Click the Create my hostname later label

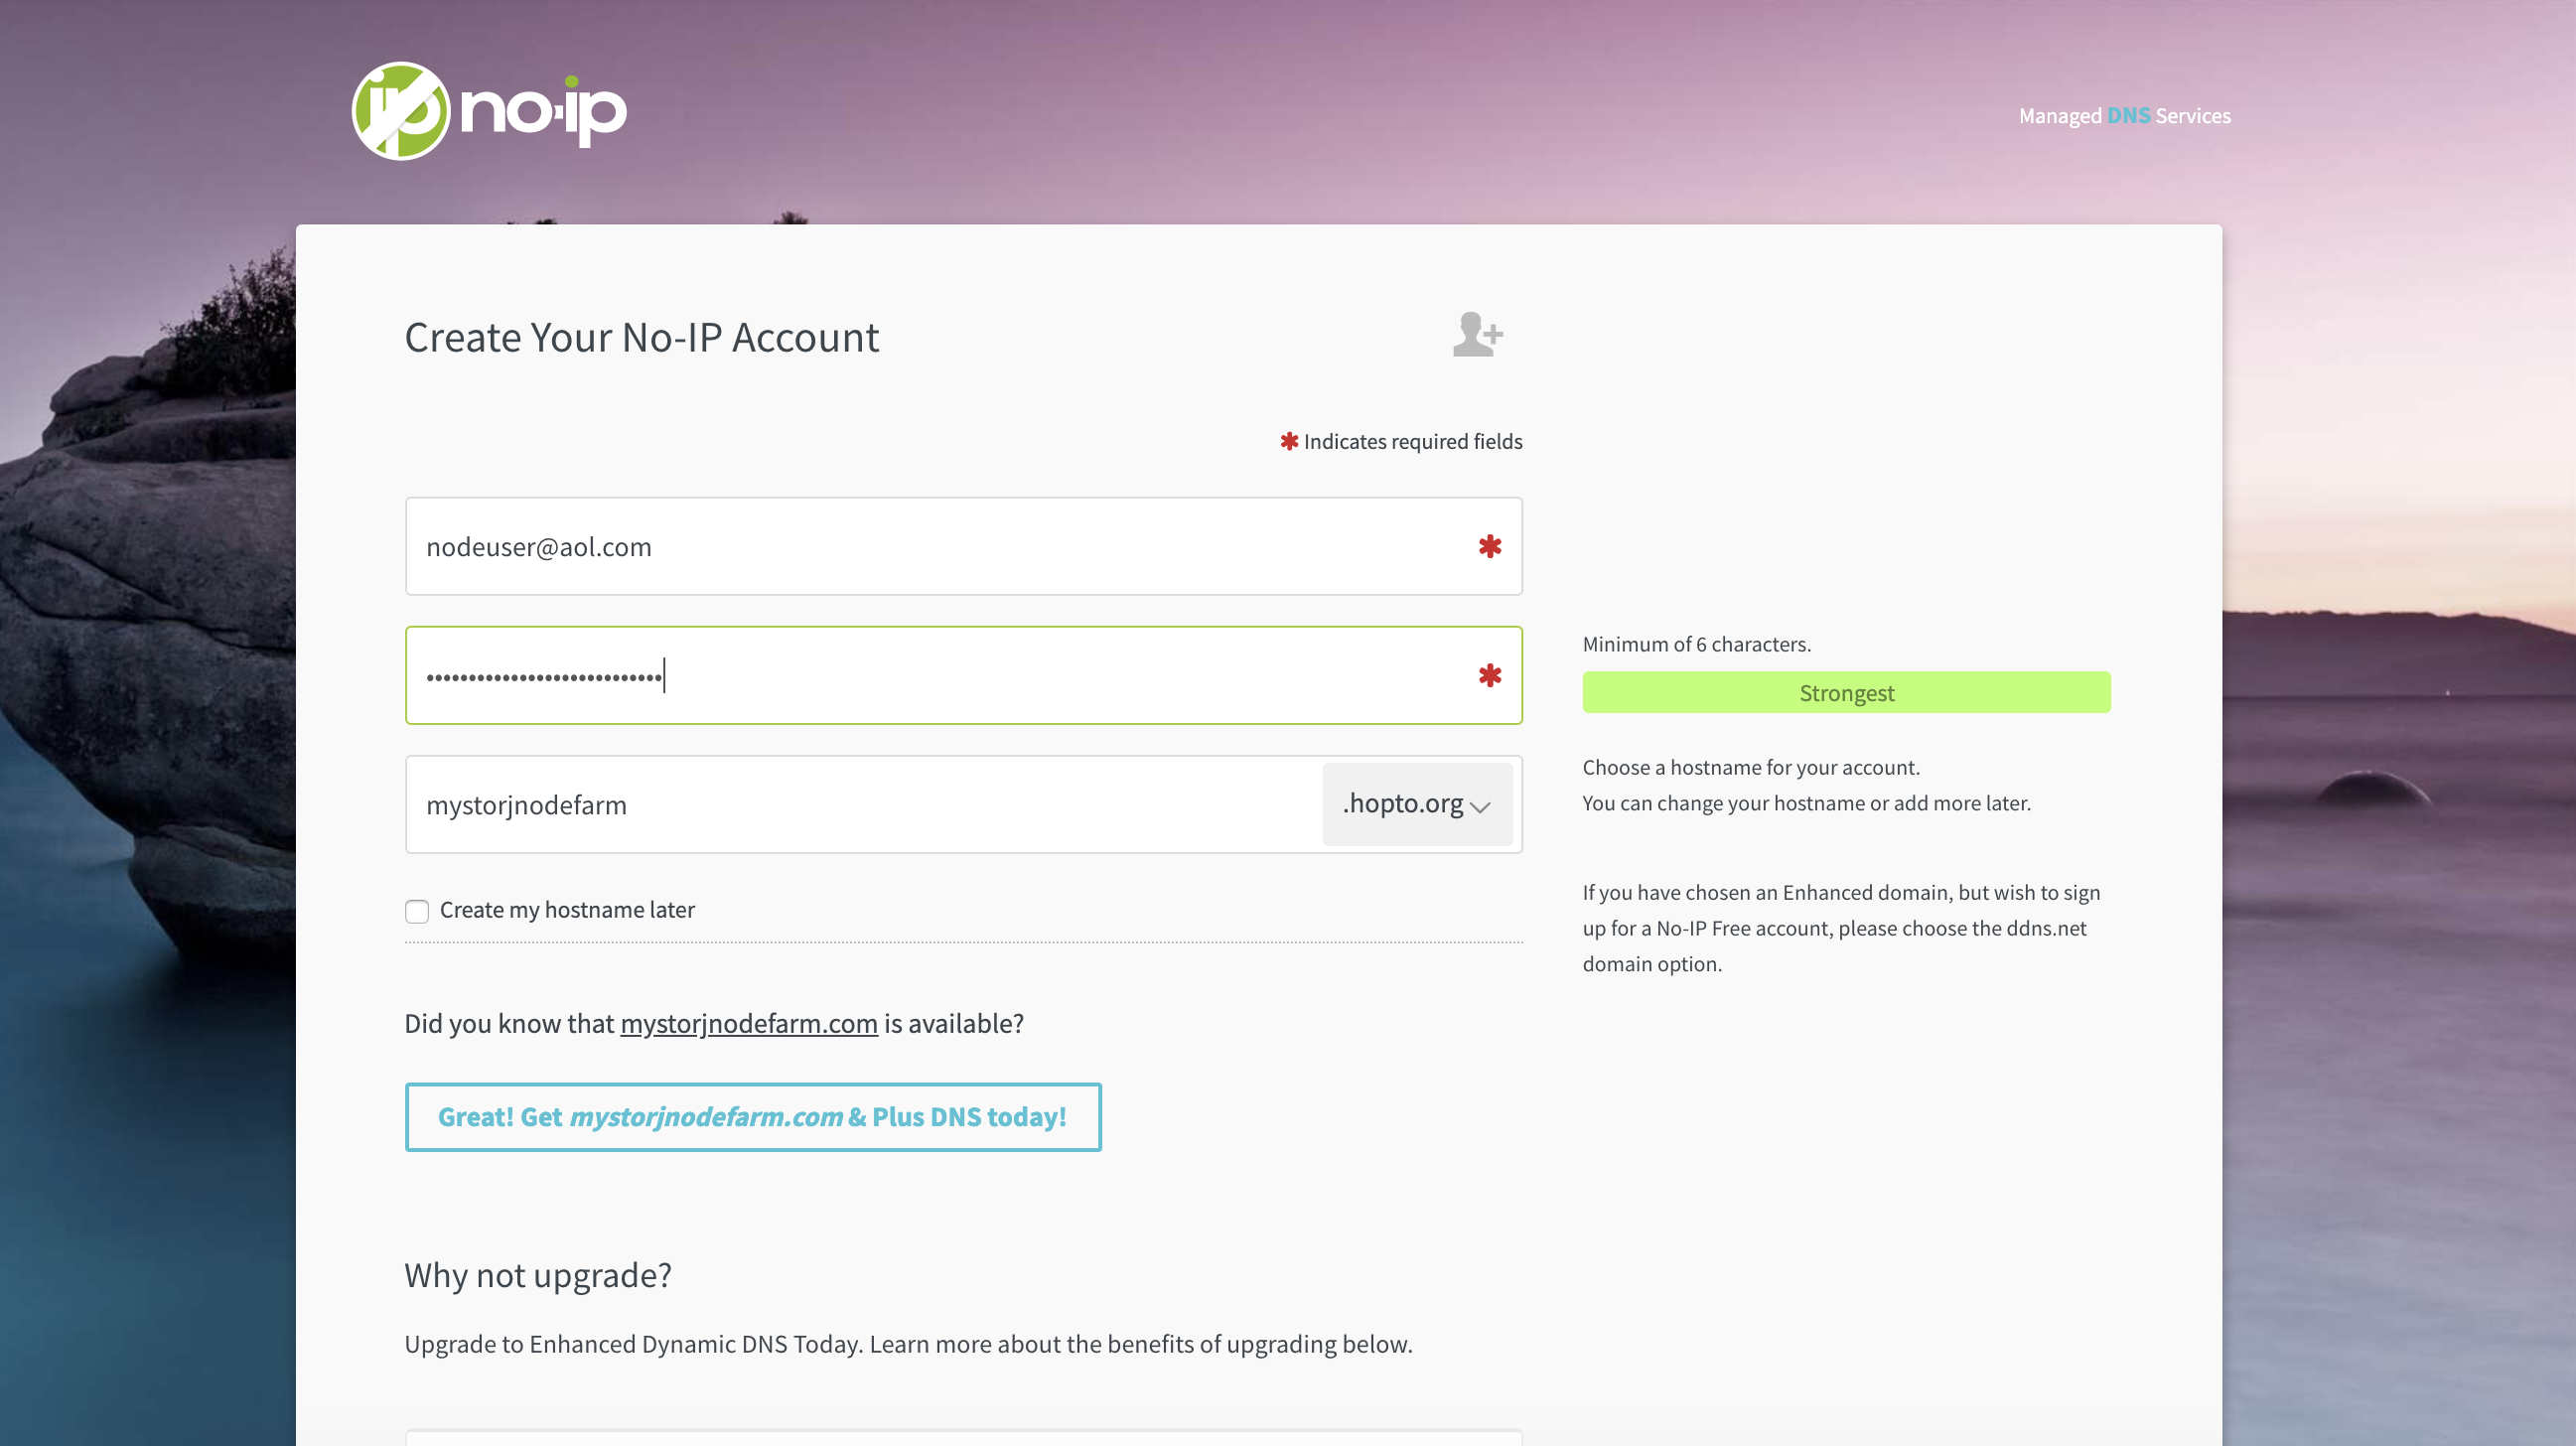point(567,909)
